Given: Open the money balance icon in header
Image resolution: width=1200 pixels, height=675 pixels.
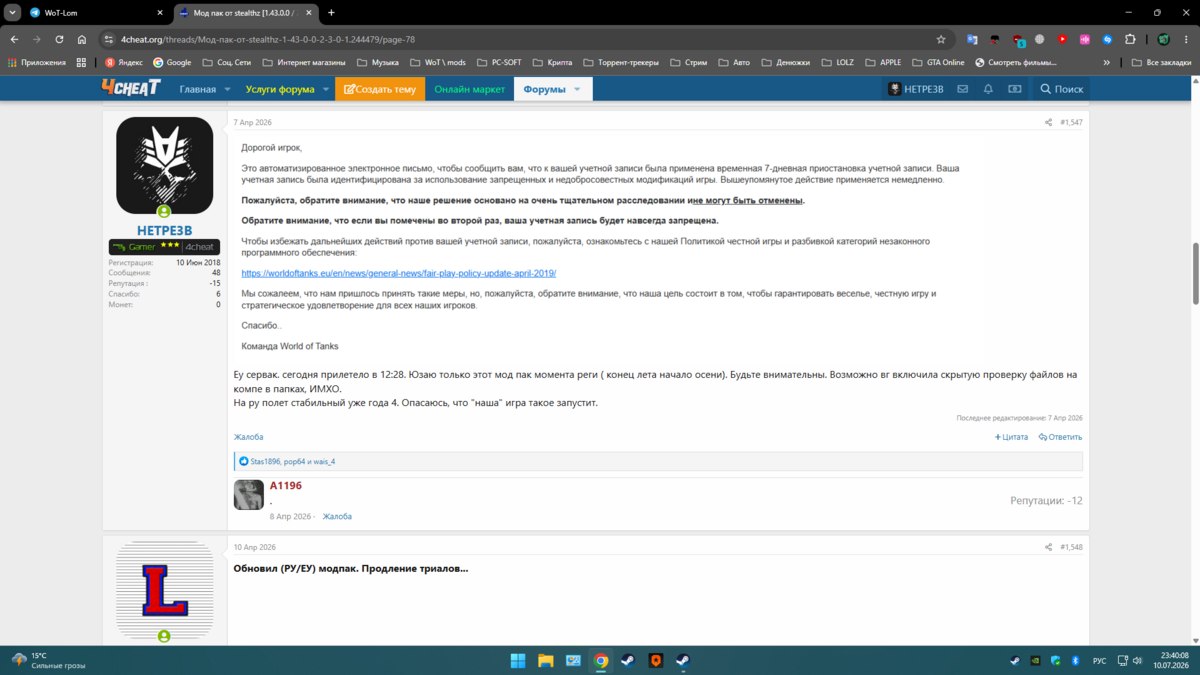Looking at the screenshot, I should tap(1014, 89).
